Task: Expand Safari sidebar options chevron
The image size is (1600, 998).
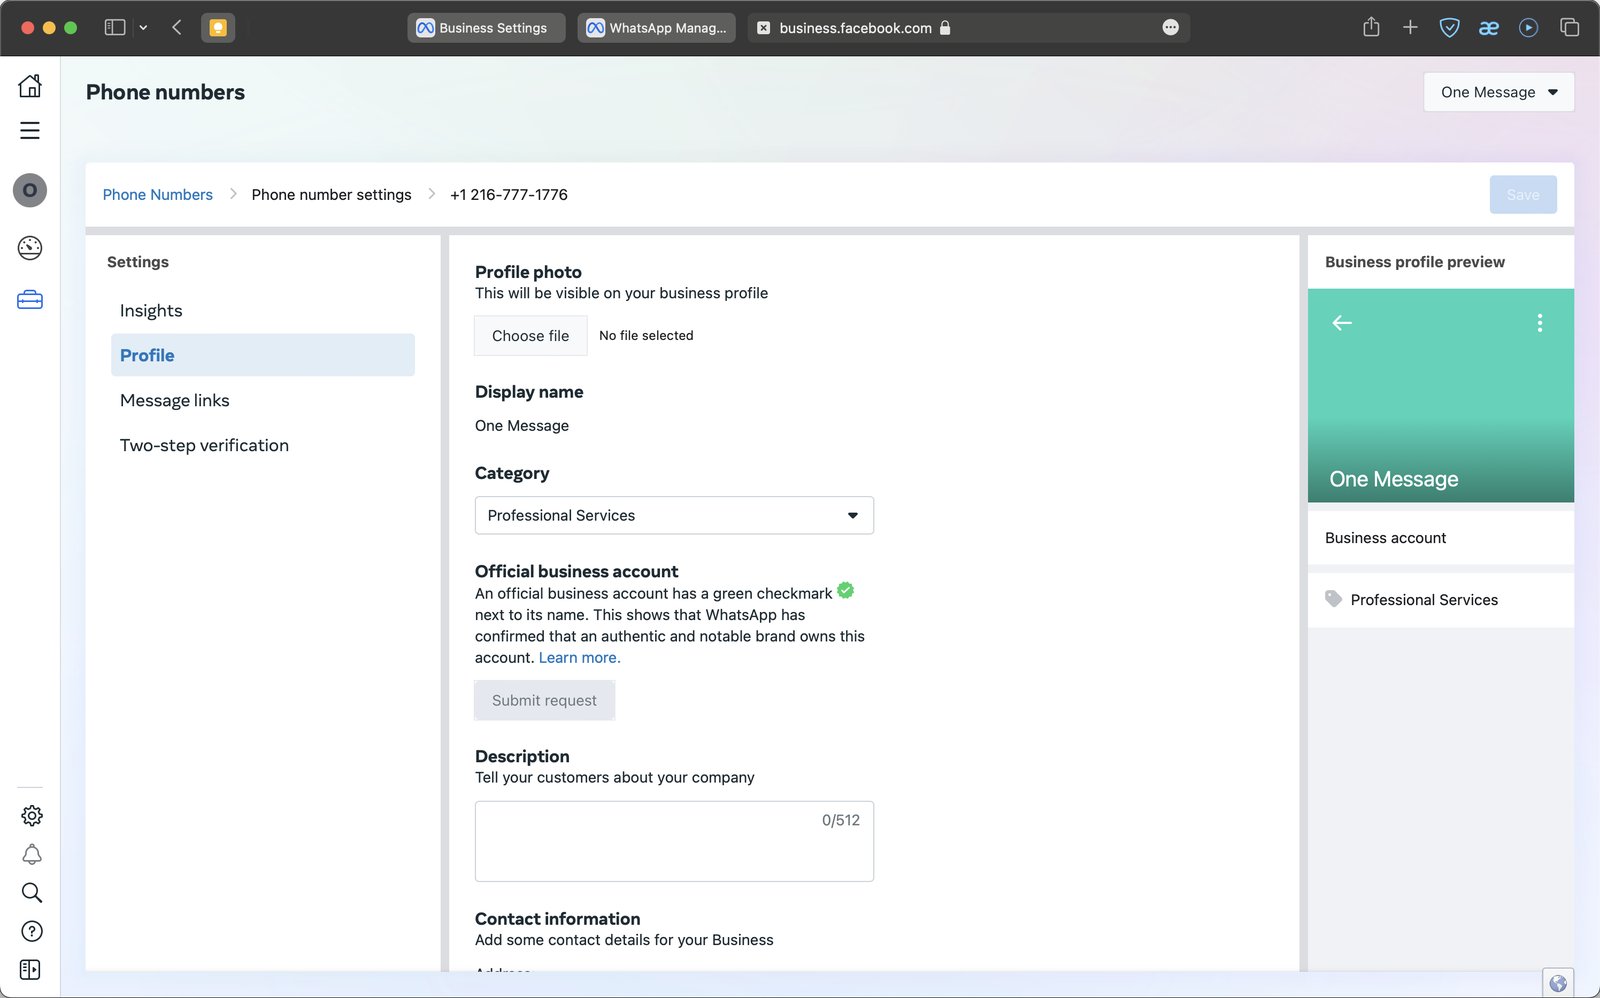Action: 143,28
